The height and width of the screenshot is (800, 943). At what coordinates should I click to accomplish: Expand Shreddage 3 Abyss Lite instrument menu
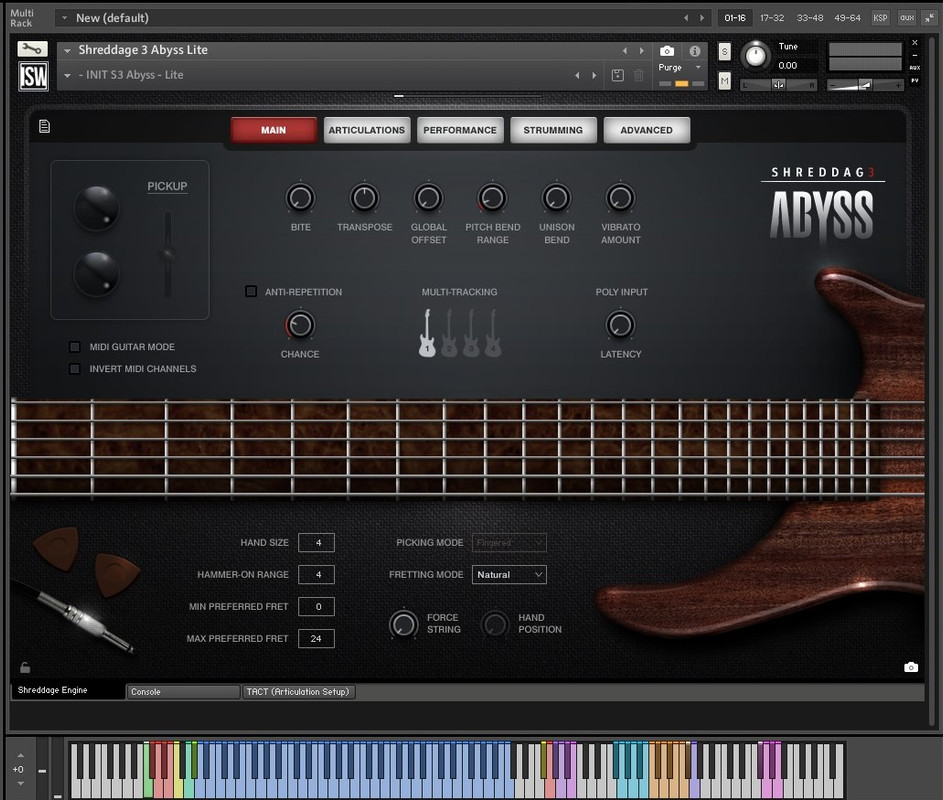tap(67, 51)
